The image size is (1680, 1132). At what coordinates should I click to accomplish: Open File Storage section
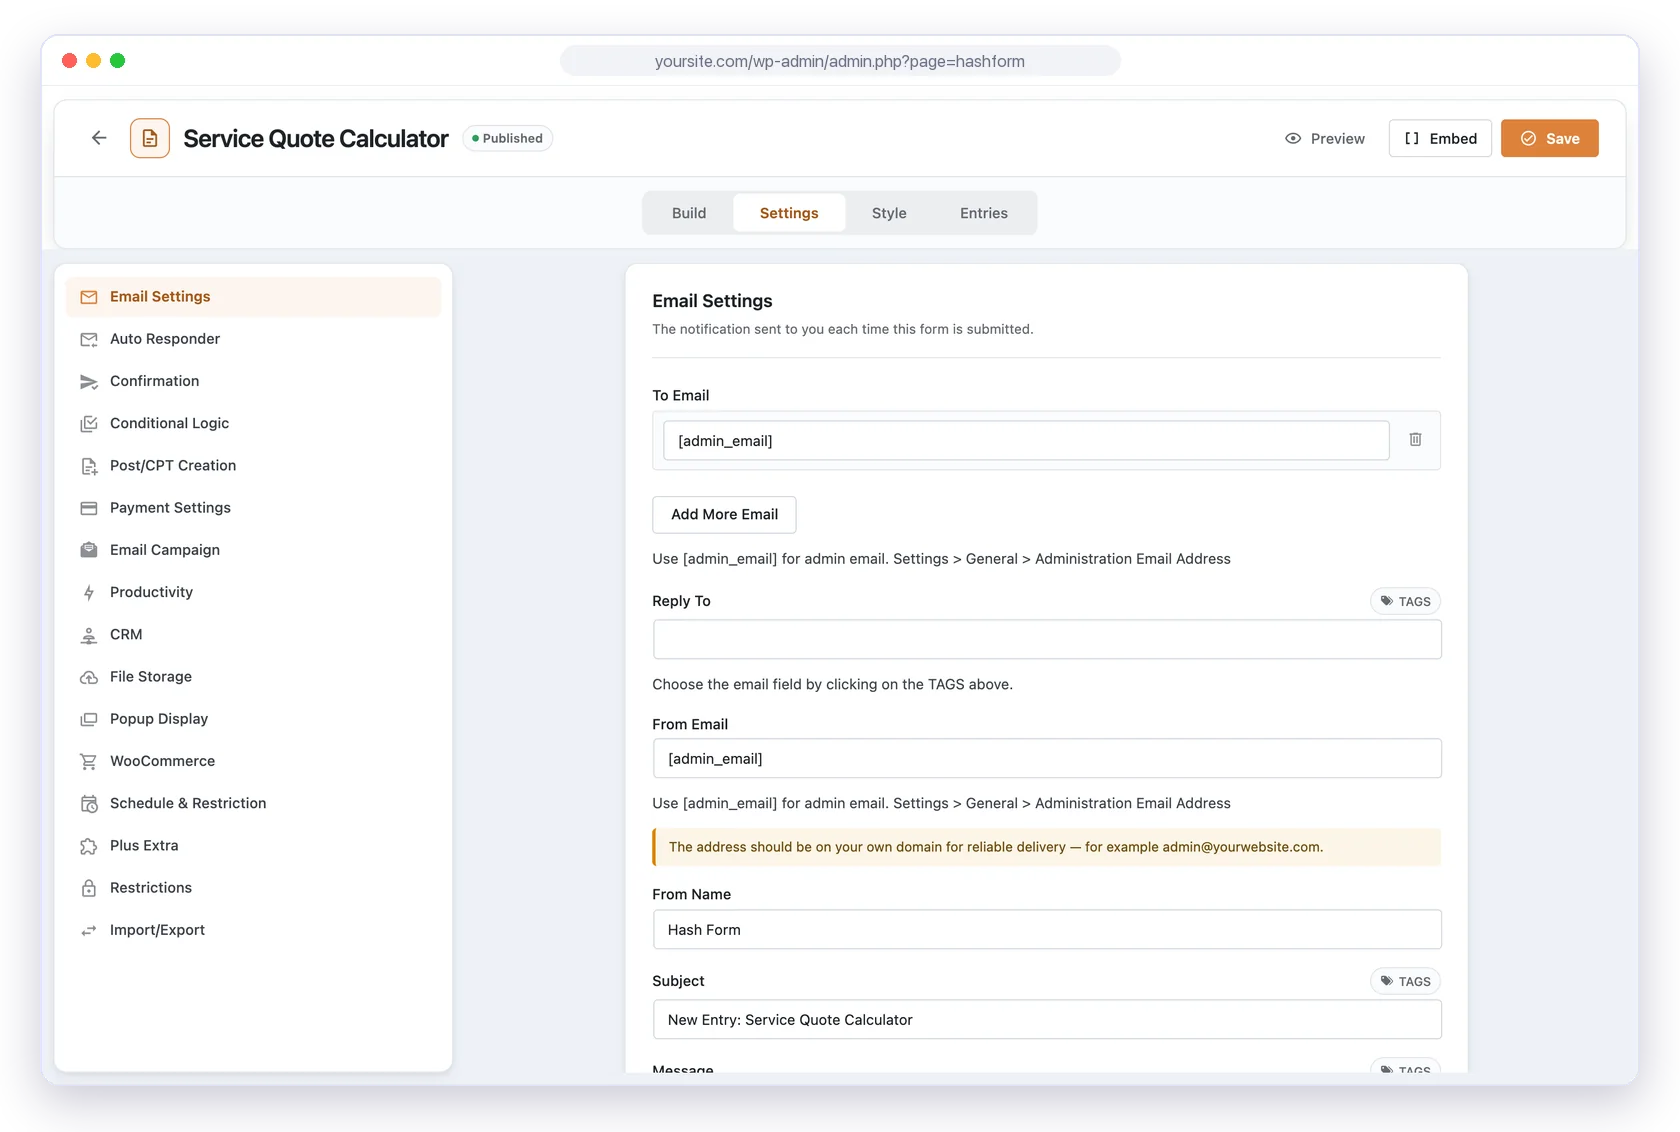point(253,677)
